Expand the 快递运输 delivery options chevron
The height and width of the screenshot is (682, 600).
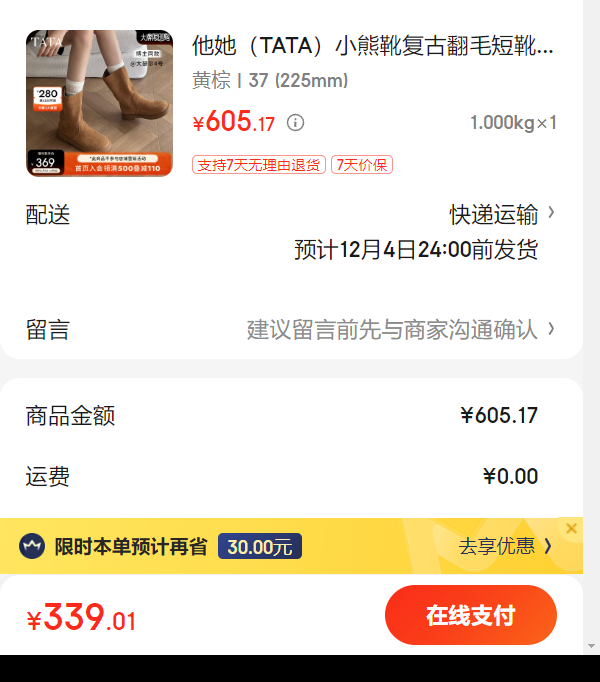tap(551, 213)
